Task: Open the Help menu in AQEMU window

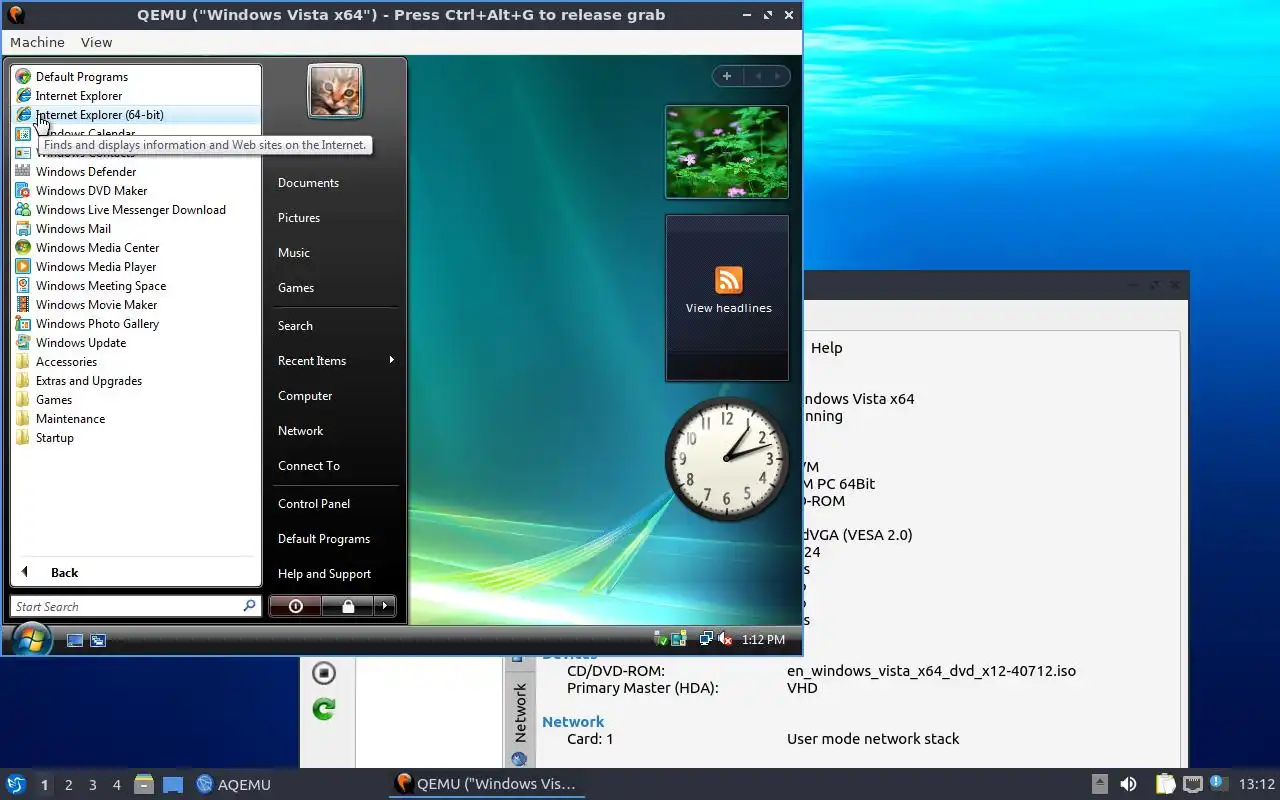Action: tap(826, 348)
